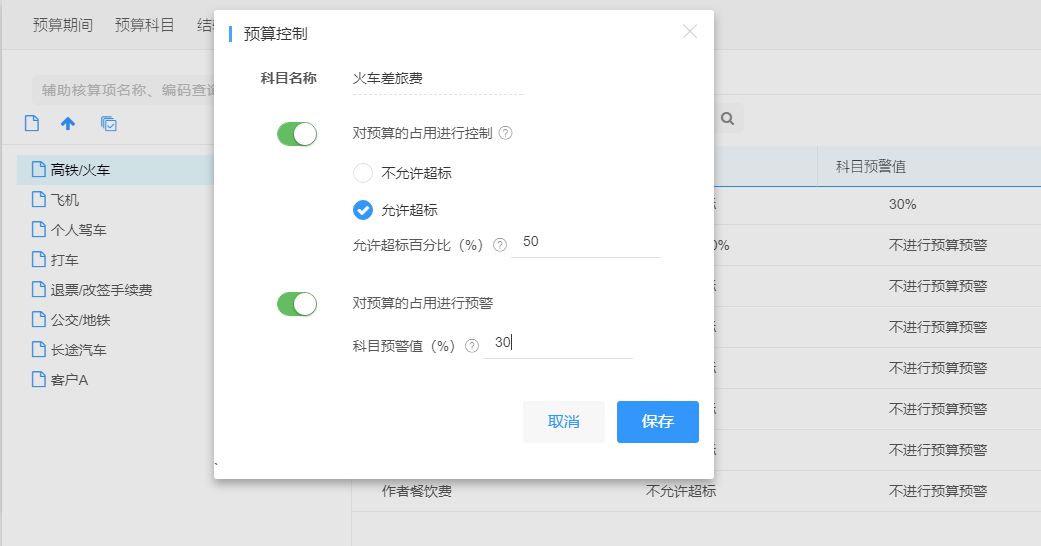Image resolution: width=1041 pixels, height=546 pixels.
Task: Click help icon beside 对预算的占用进行控制
Action: tap(505, 133)
